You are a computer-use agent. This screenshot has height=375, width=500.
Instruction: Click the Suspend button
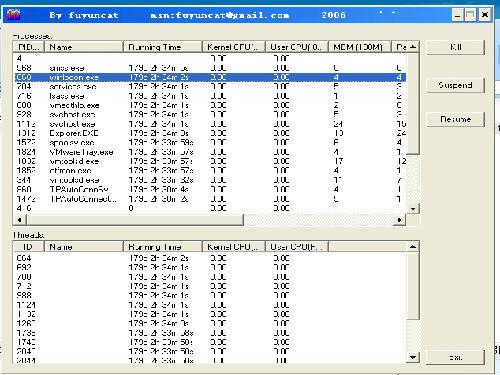pos(455,85)
